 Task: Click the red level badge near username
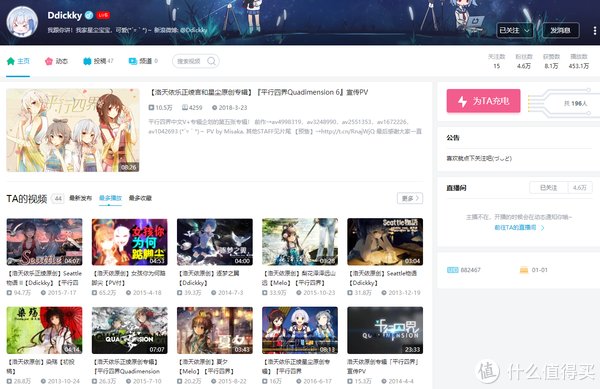103,15
